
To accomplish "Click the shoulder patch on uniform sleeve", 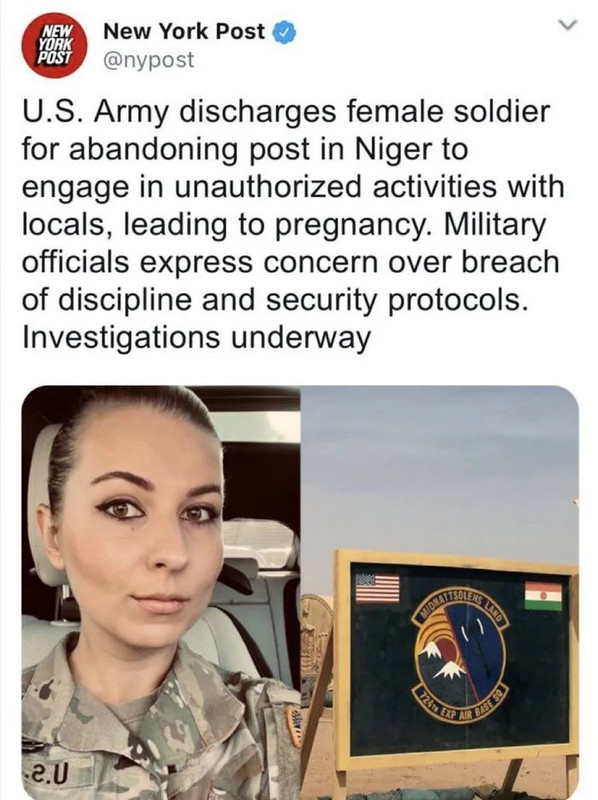I will pos(293,726).
